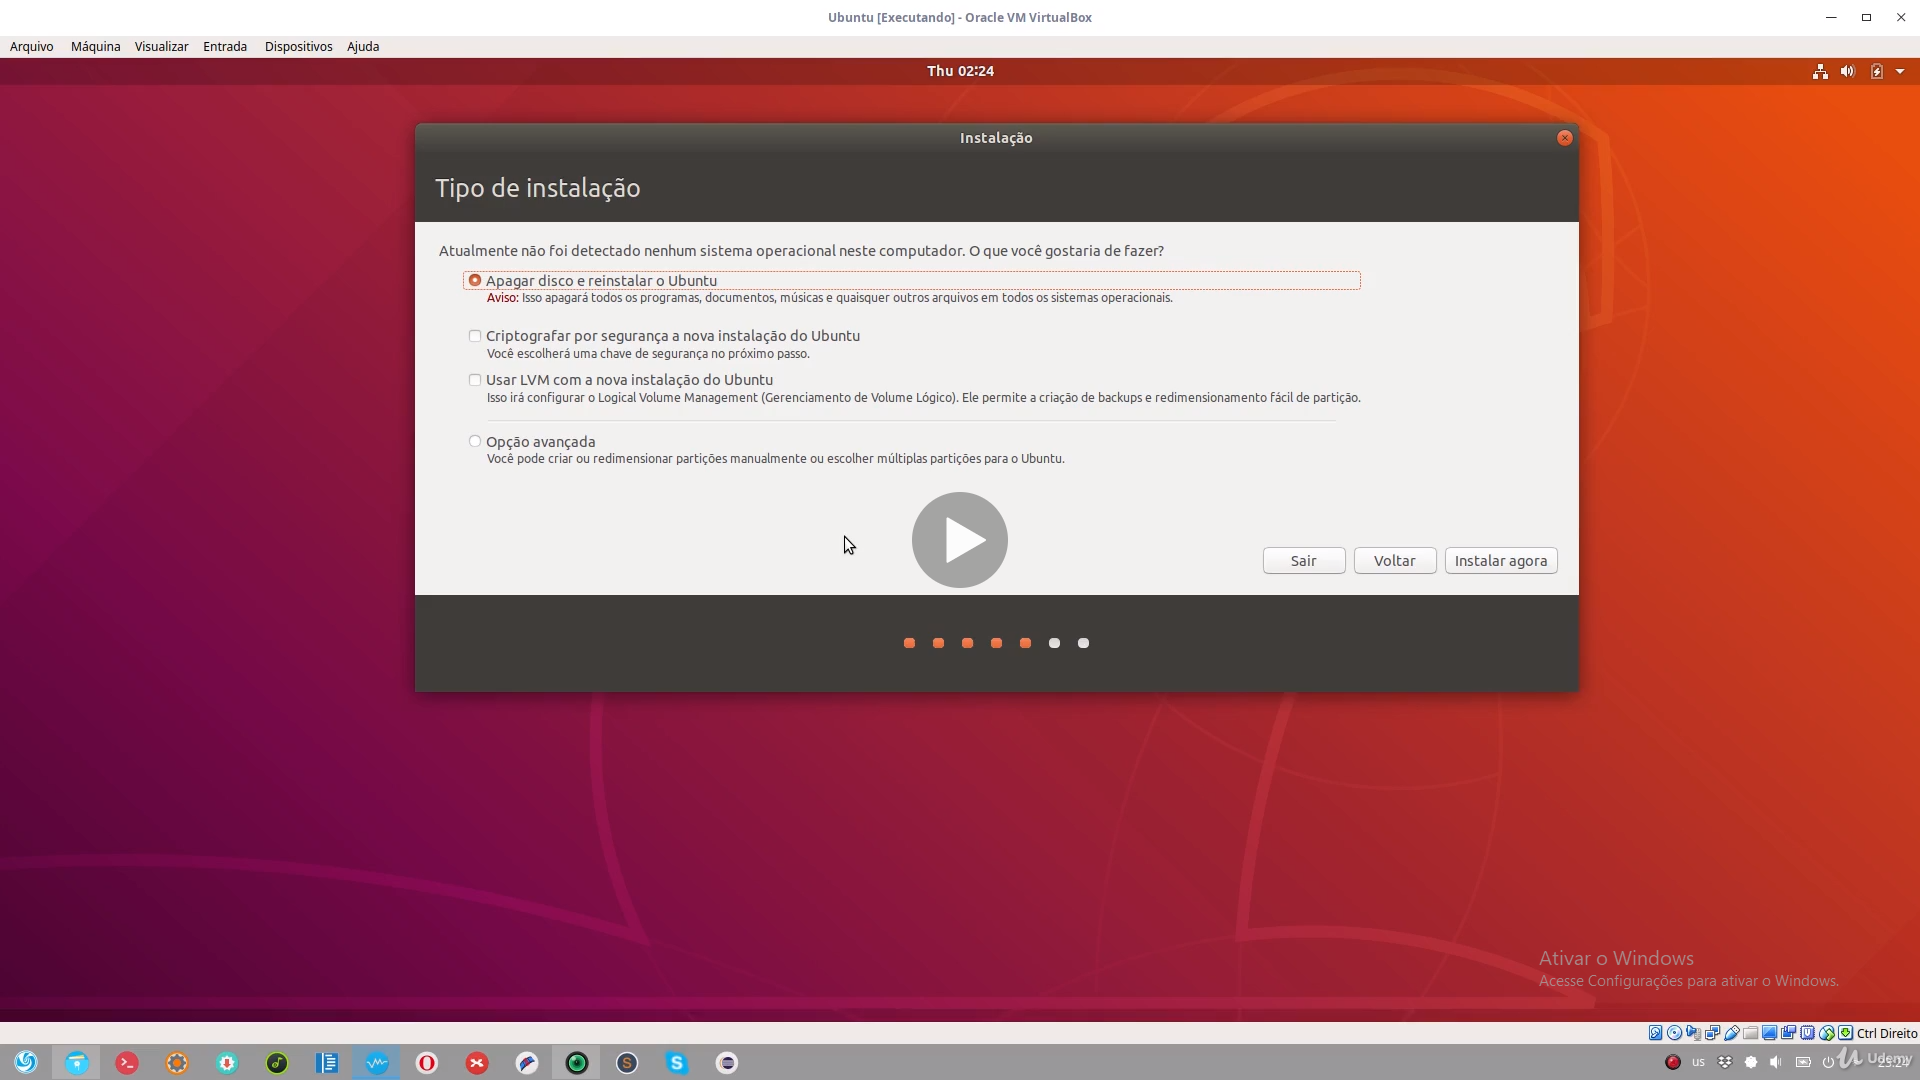Open the orange gear settings taskbar icon

pos(177,1062)
